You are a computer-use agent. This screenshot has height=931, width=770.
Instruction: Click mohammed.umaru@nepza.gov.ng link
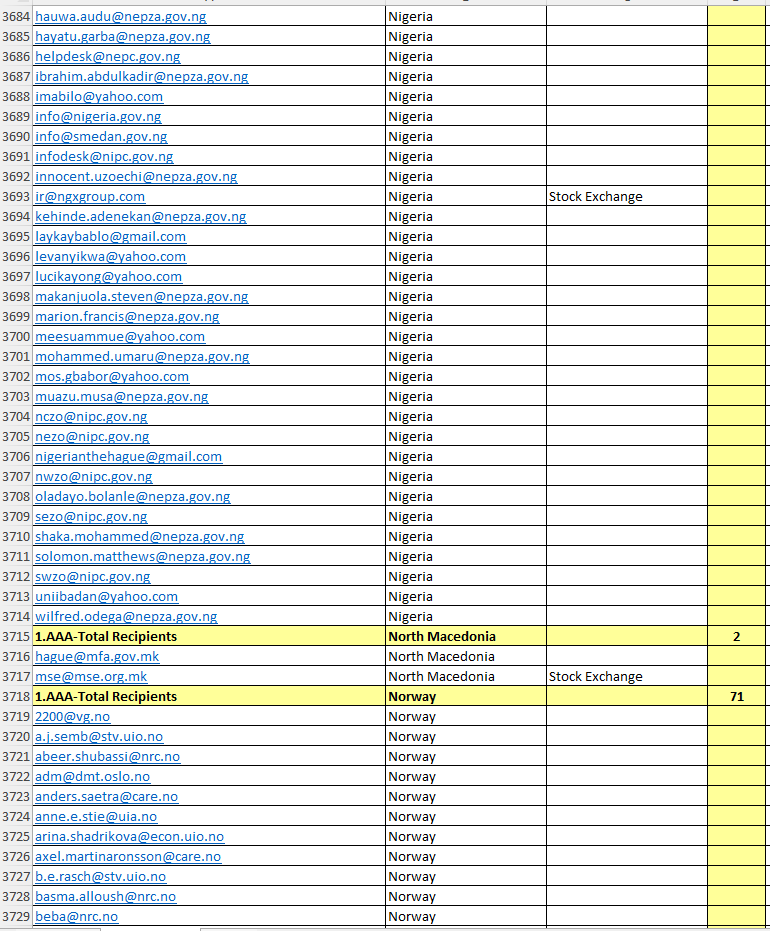(142, 357)
